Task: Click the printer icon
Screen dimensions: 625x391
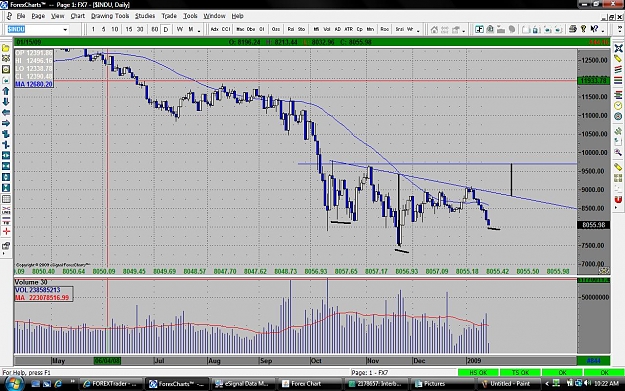Action: point(573,29)
